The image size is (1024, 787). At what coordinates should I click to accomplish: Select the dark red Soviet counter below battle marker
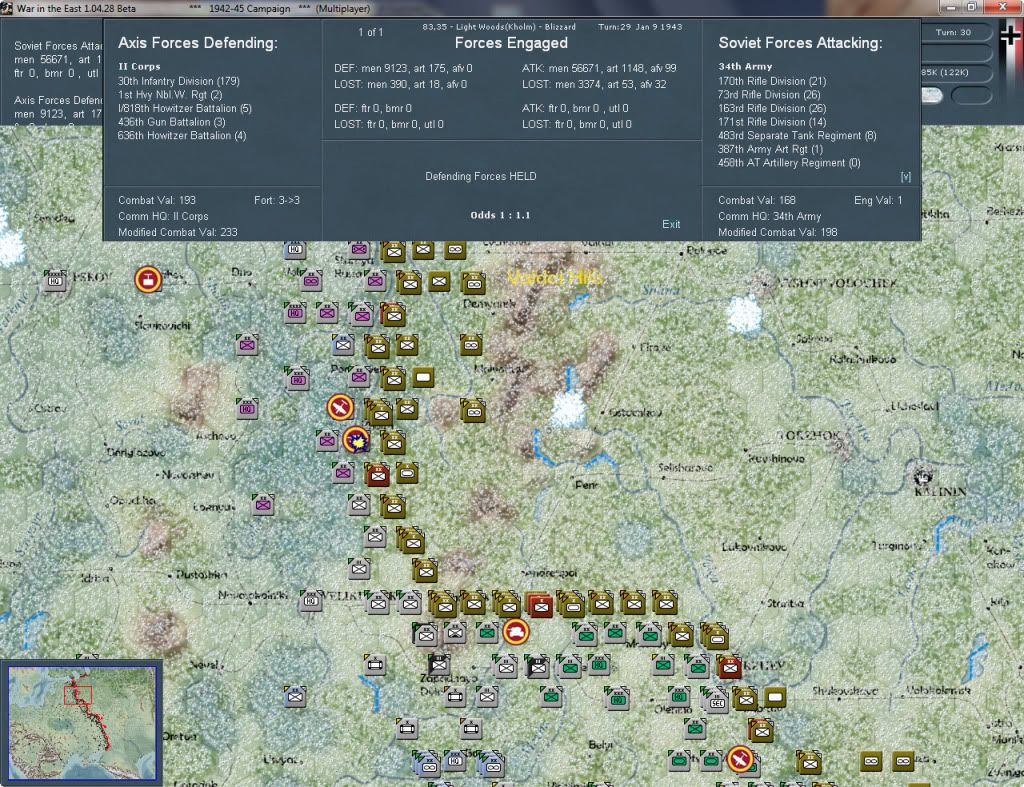click(377, 475)
